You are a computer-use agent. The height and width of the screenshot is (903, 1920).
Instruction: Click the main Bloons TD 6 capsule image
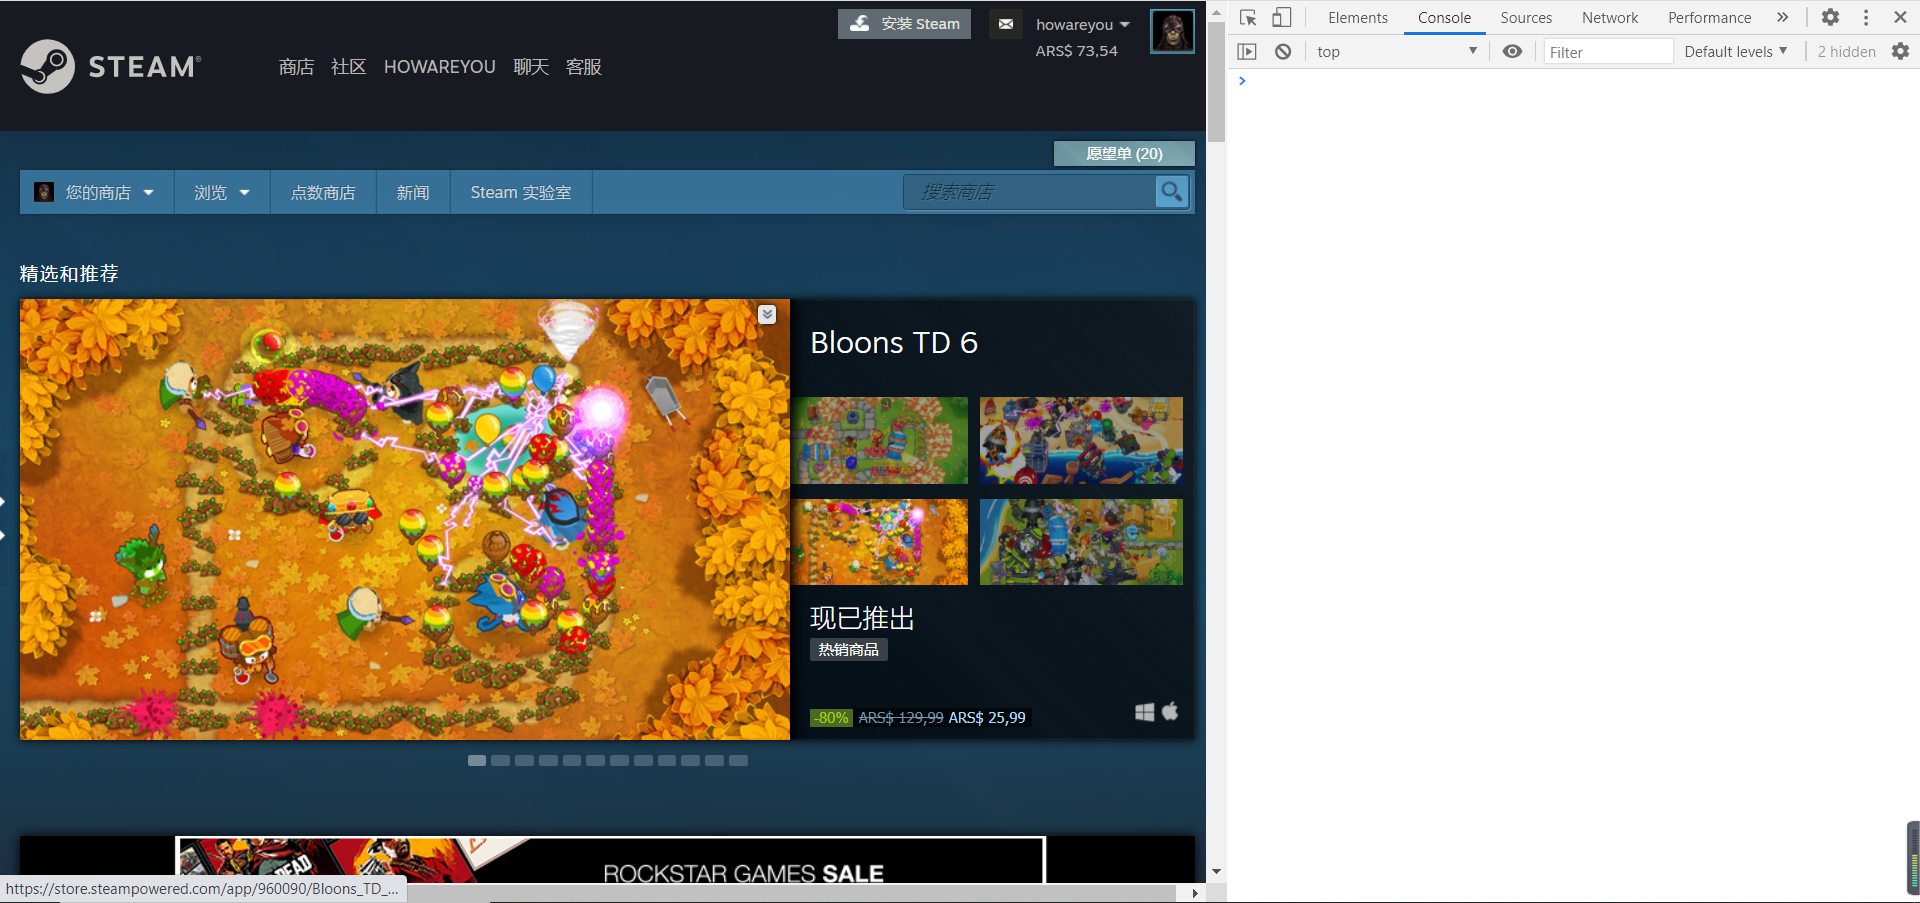tap(405, 519)
